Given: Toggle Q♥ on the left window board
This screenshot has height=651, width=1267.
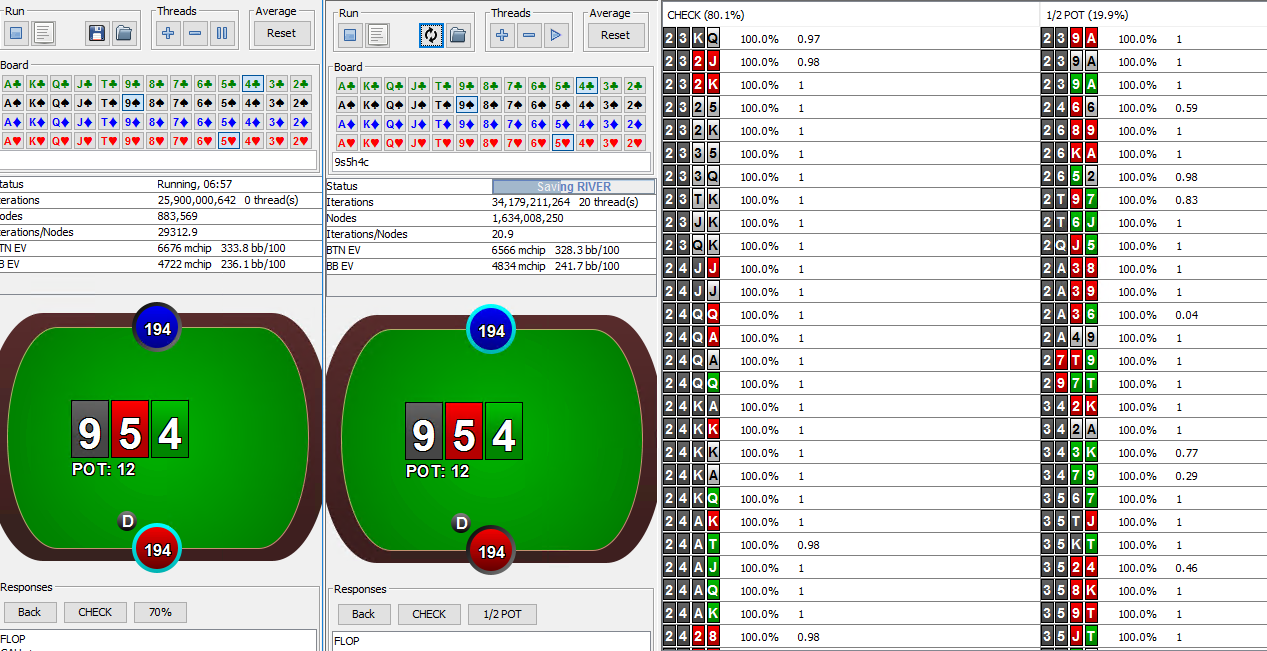Looking at the screenshot, I should pyautogui.click(x=60, y=141).
